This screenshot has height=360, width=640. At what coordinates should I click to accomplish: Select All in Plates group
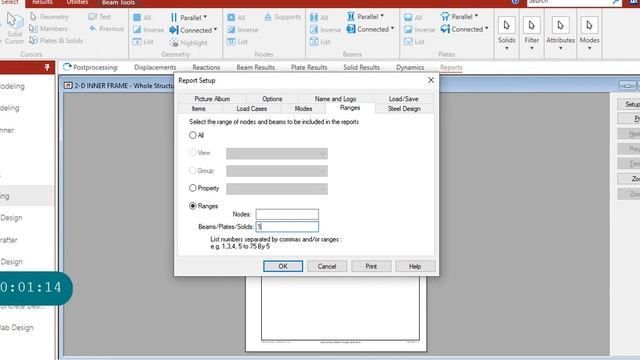click(x=414, y=18)
